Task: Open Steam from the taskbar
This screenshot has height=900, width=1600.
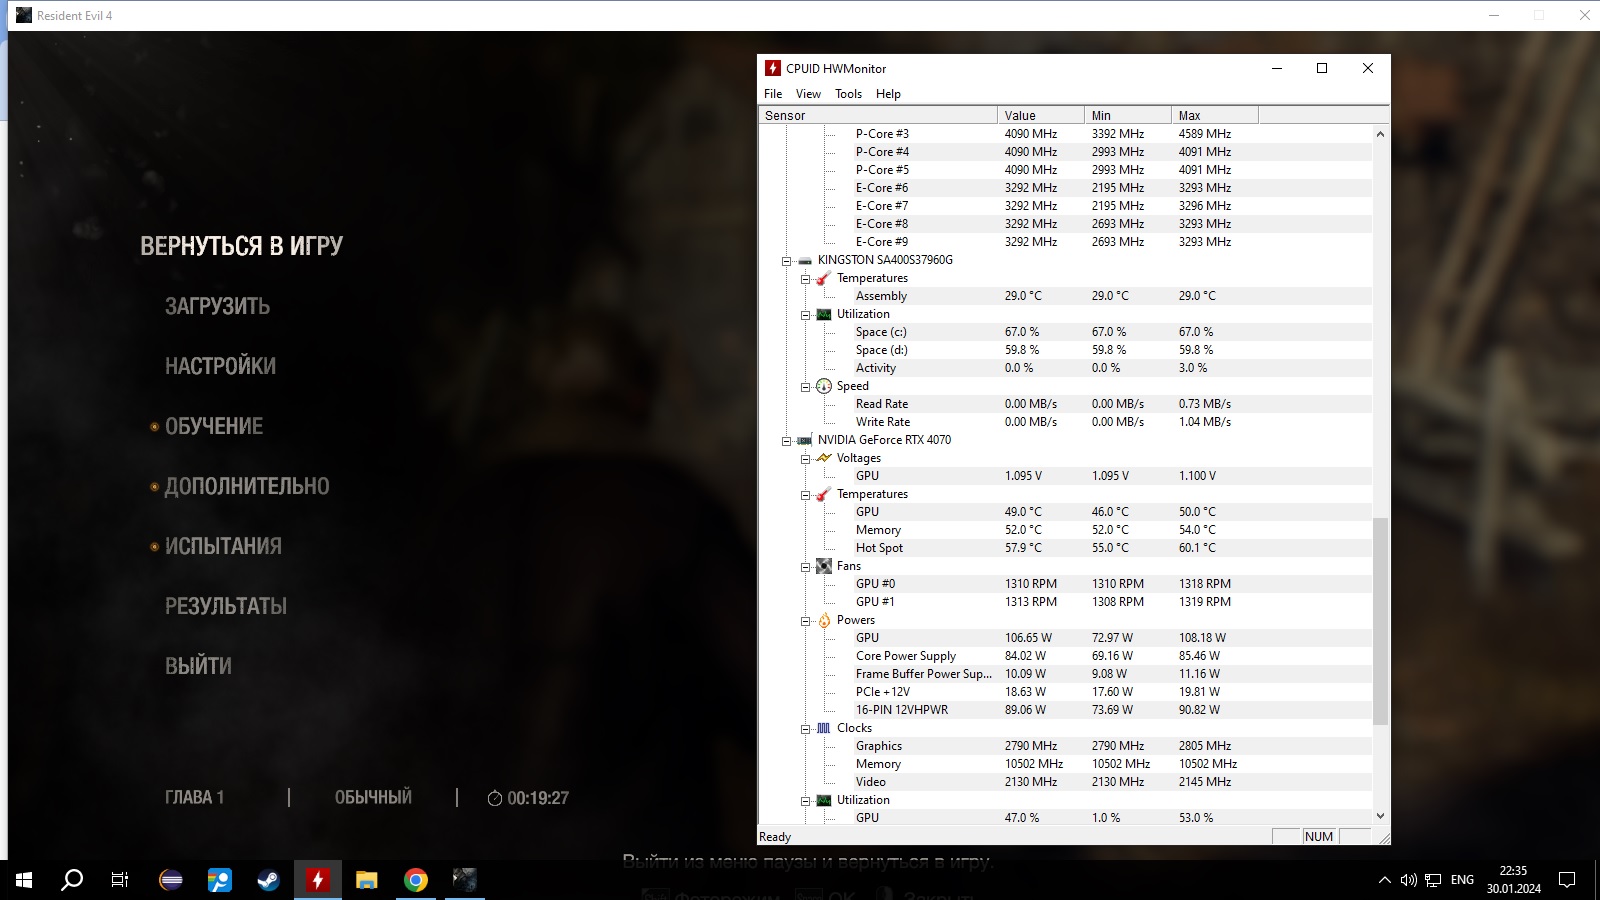Action: pyautogui.click(x=268, y=880)
